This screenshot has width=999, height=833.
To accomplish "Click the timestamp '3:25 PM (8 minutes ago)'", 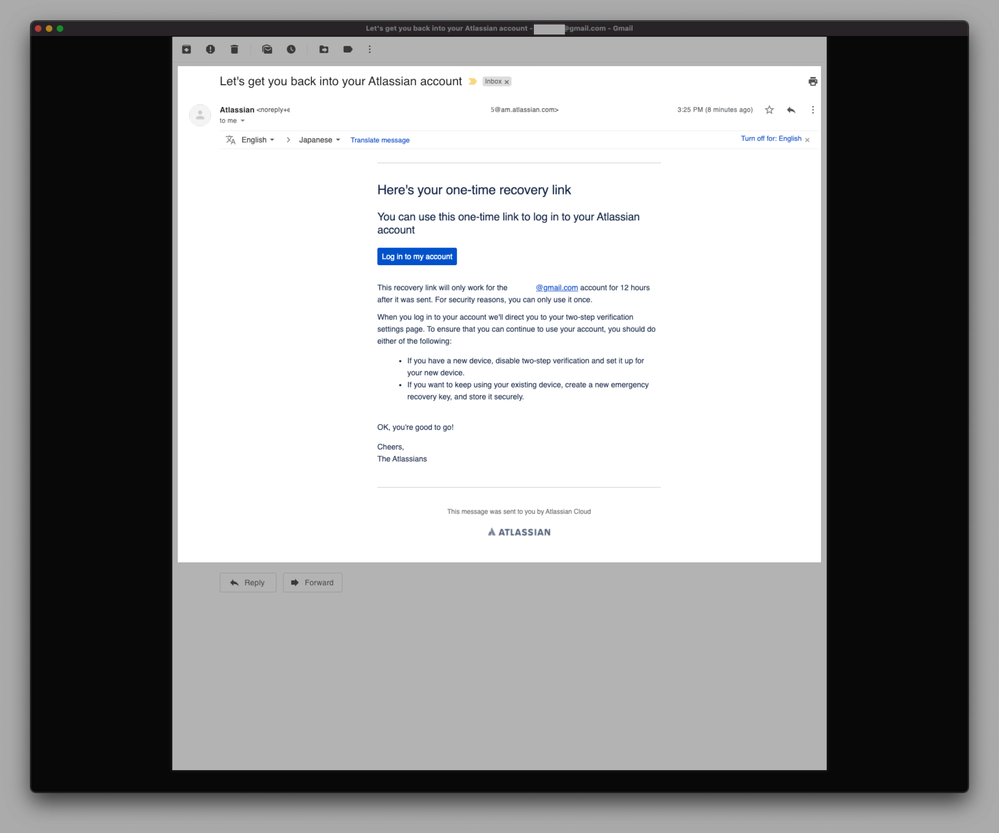I will 715,110.
